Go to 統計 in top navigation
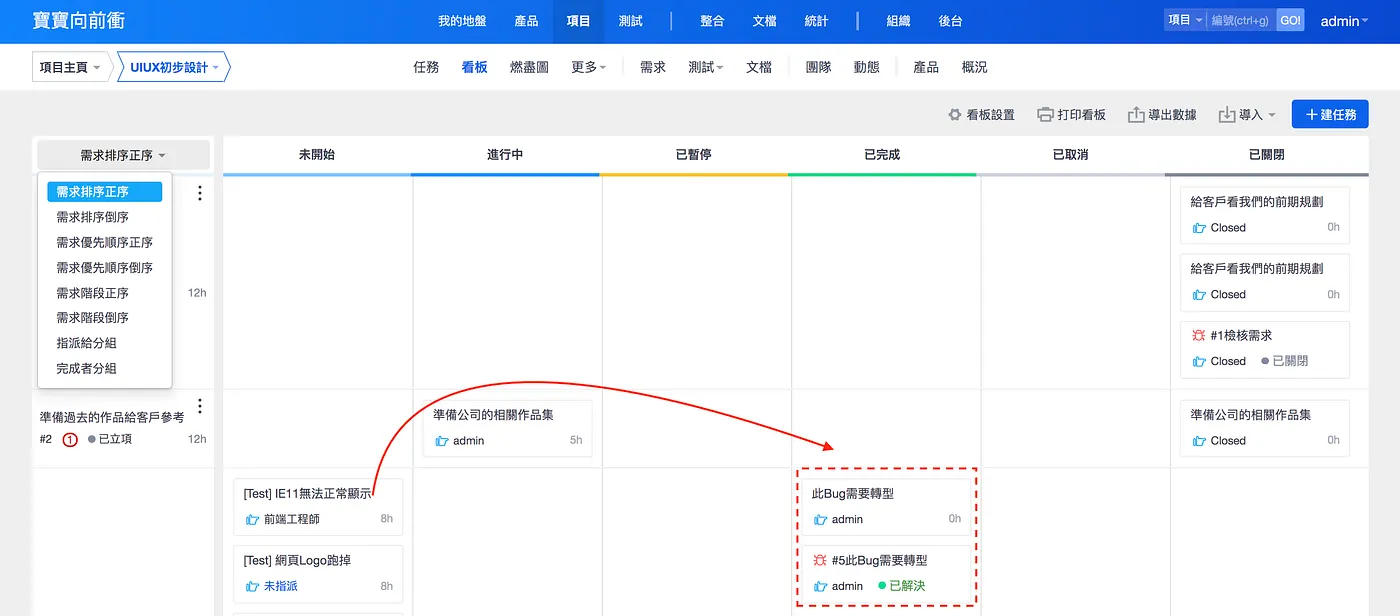 [816, 21]
